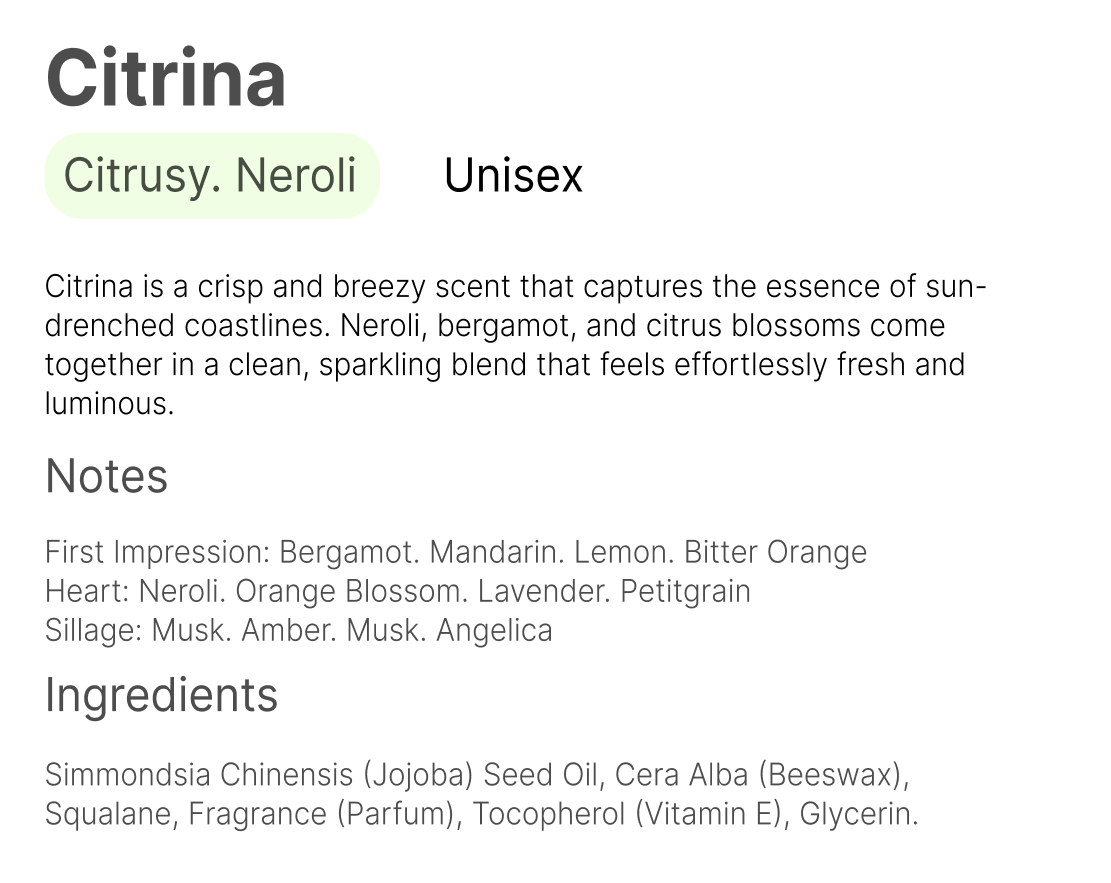The width and height of the screenshot is (1111, 883).
Task: Select the green Citrusy. Neroli tag
Action: [x=211, y=176]
